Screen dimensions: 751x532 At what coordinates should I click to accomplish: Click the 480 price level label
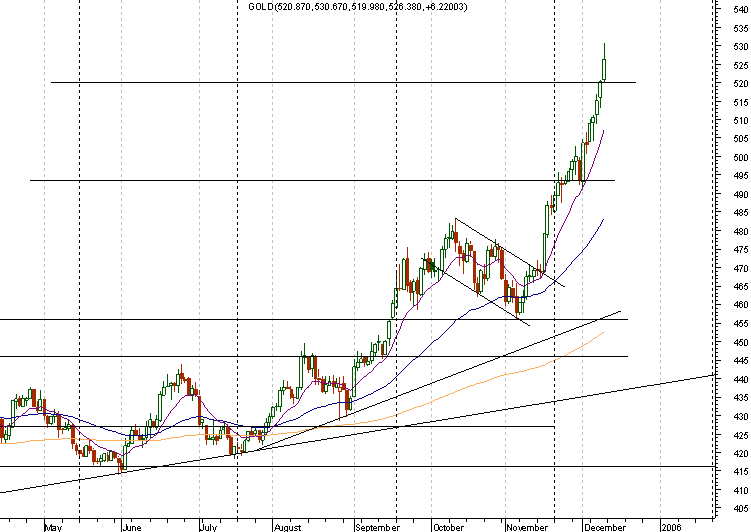pos(740,231)
